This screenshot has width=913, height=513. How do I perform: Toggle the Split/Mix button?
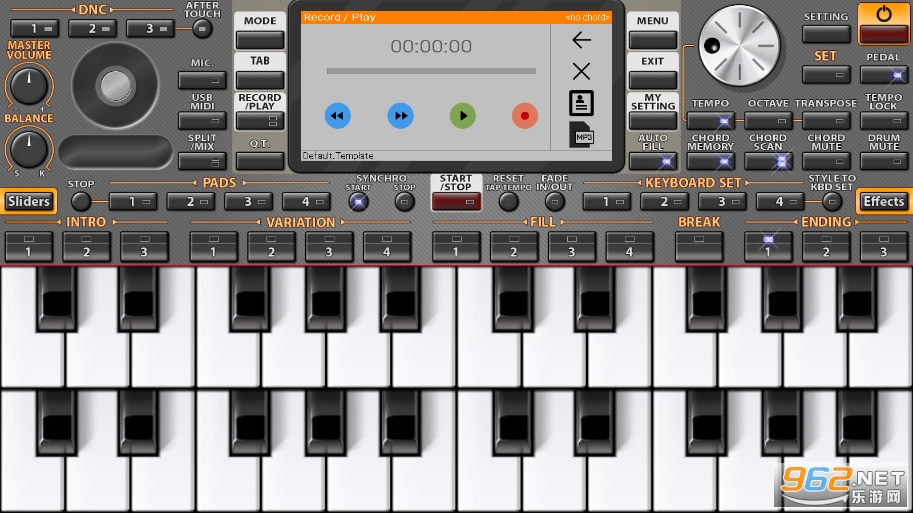[202, 161]
